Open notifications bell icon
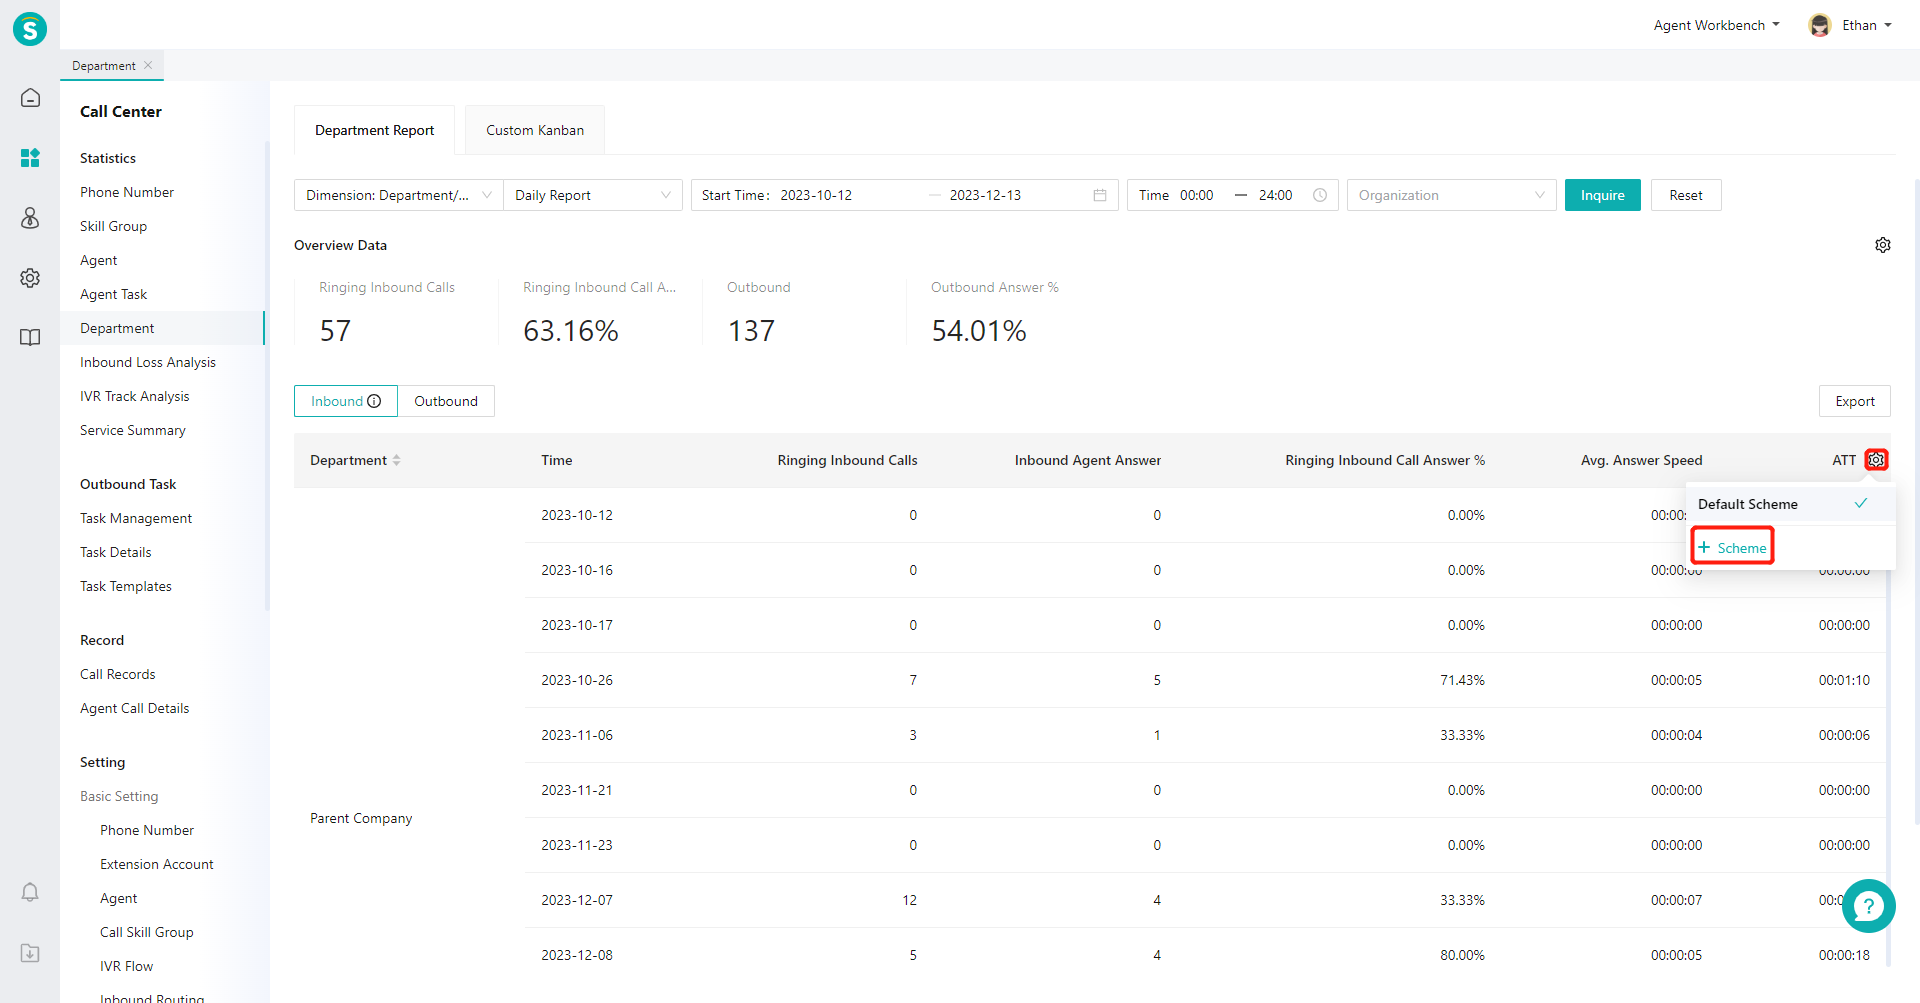The height and width of the screenshot is (1003, 1920). [x=30, y=892]
